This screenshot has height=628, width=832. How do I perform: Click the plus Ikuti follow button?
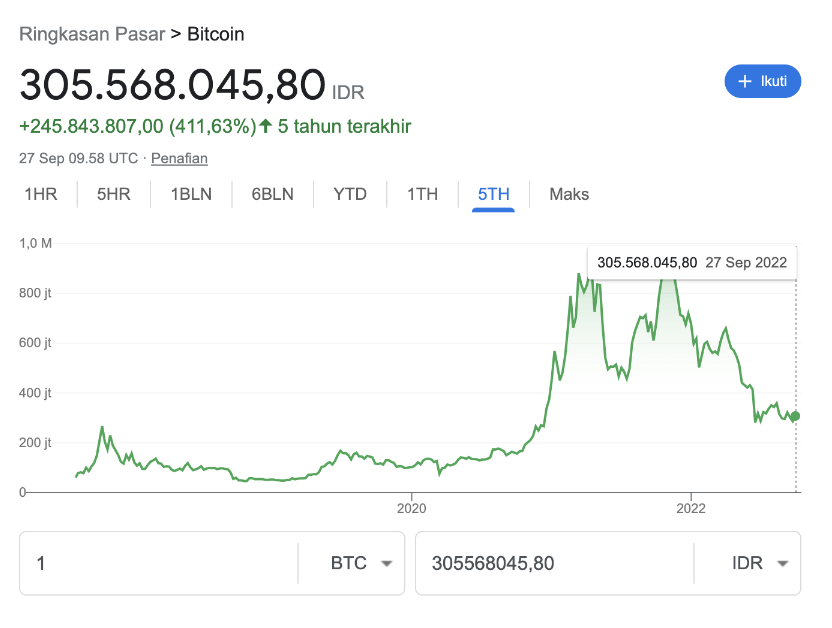click(762, 81)
